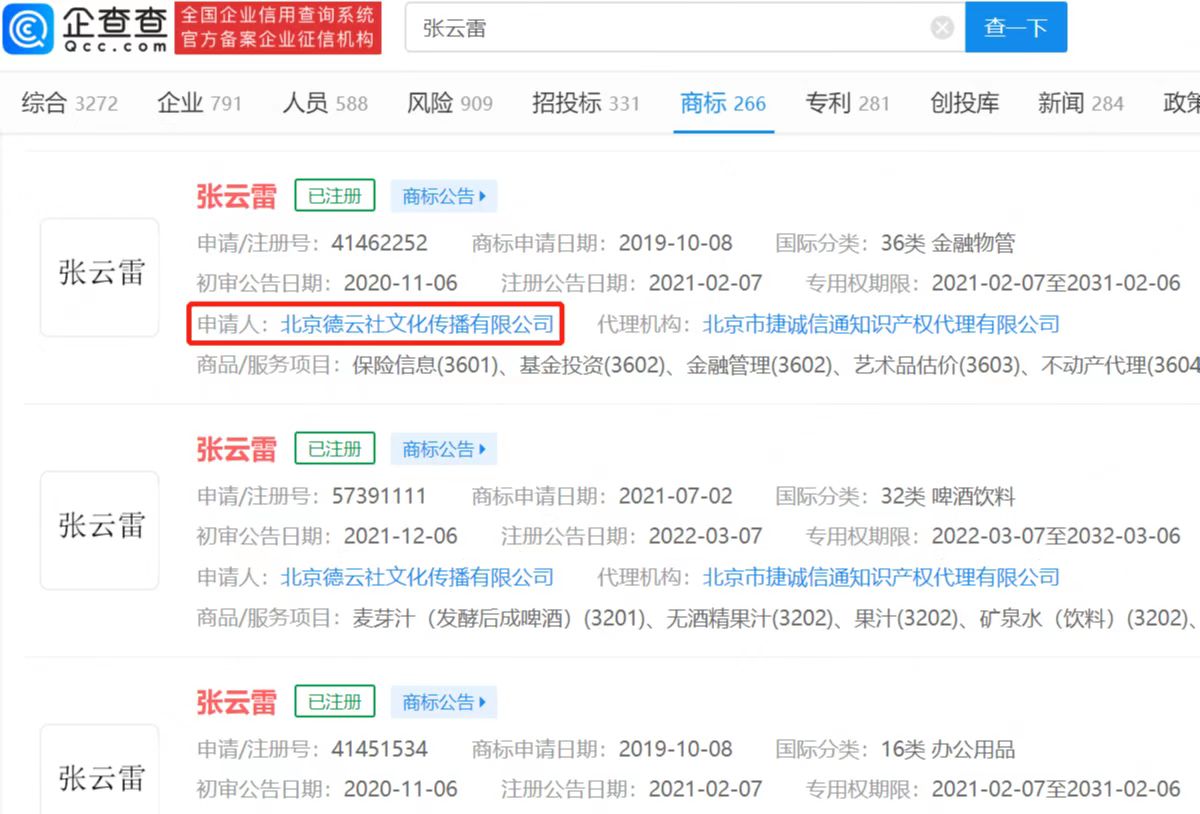
Task: Expand 商标公告 on the second trademark entry
Action: [x=443, y=449]
